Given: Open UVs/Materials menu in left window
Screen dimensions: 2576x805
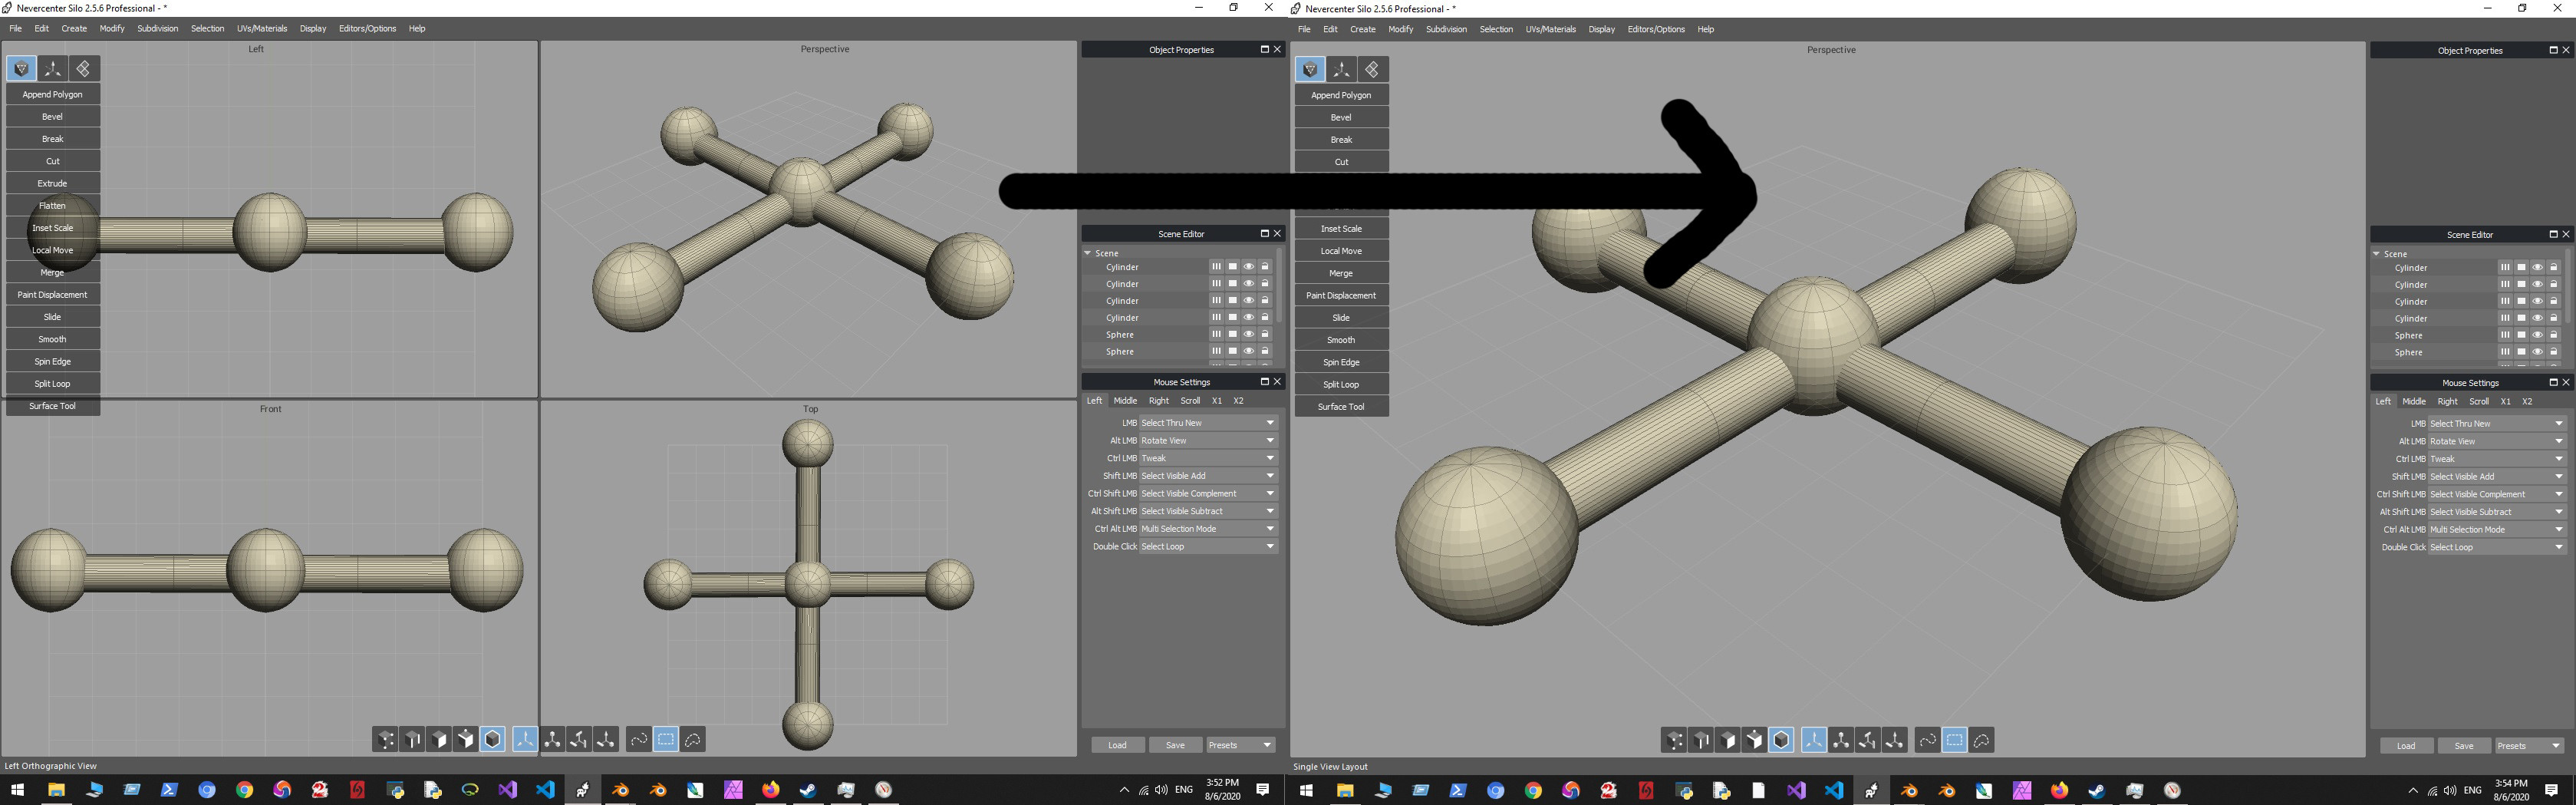Looking at the screenshot, I should coord(262,28).
